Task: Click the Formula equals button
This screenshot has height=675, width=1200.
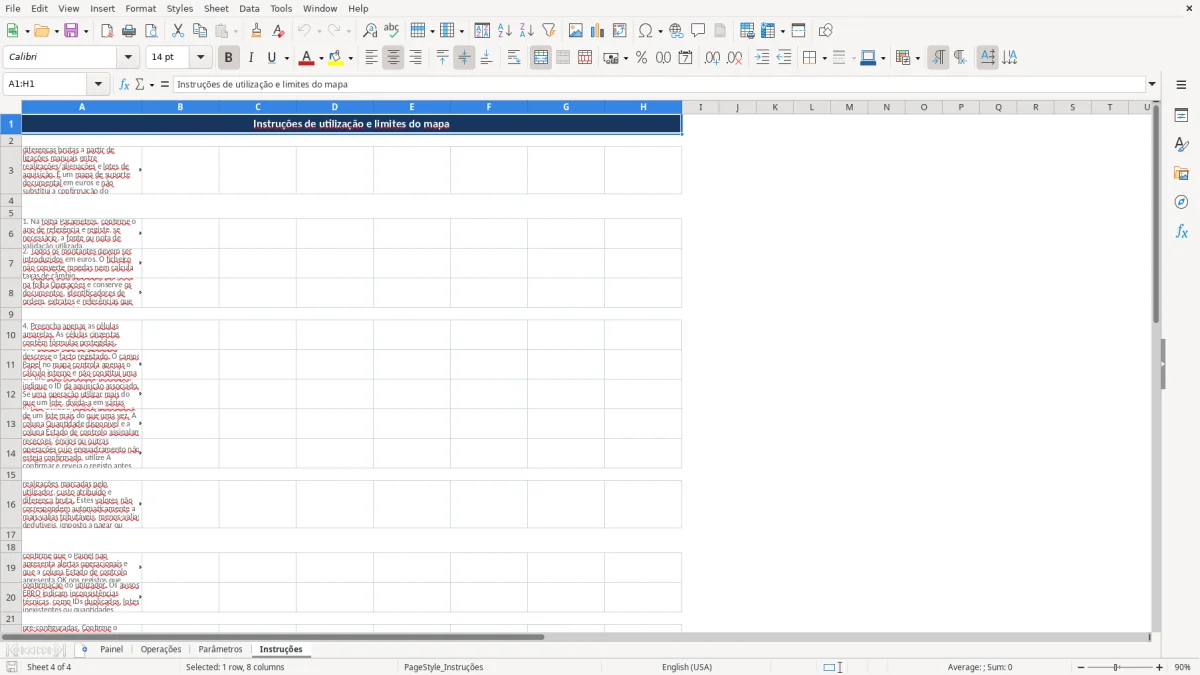Action: point(165,84)
